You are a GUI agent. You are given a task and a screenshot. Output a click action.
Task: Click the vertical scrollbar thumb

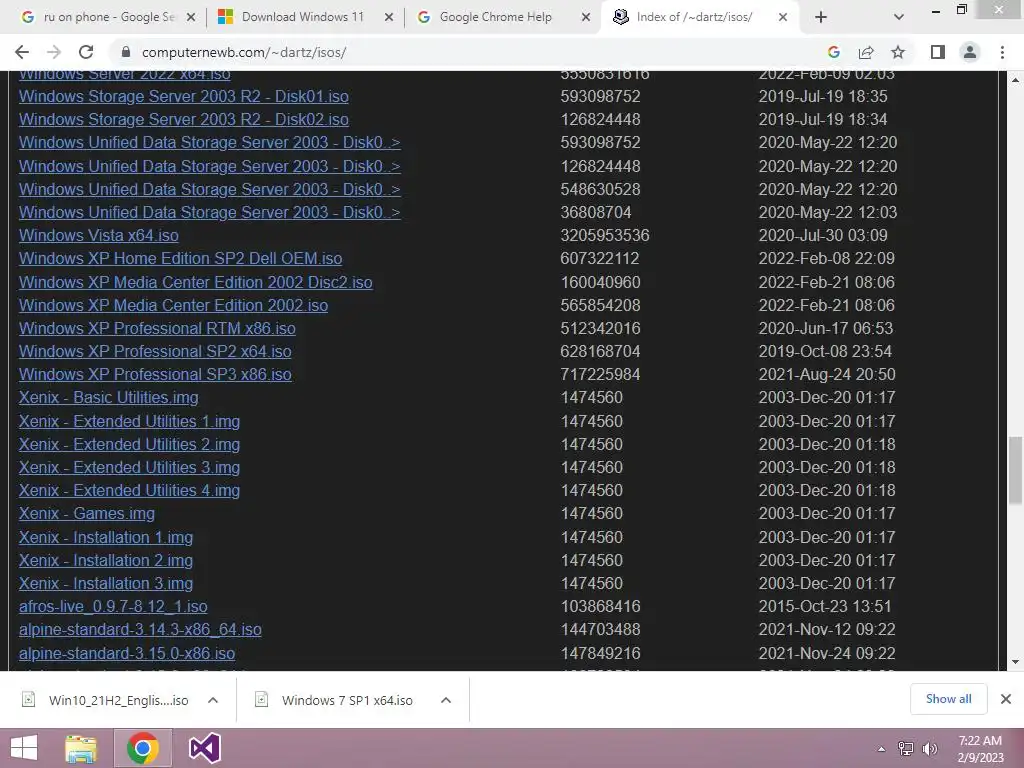click(1015, 471)
